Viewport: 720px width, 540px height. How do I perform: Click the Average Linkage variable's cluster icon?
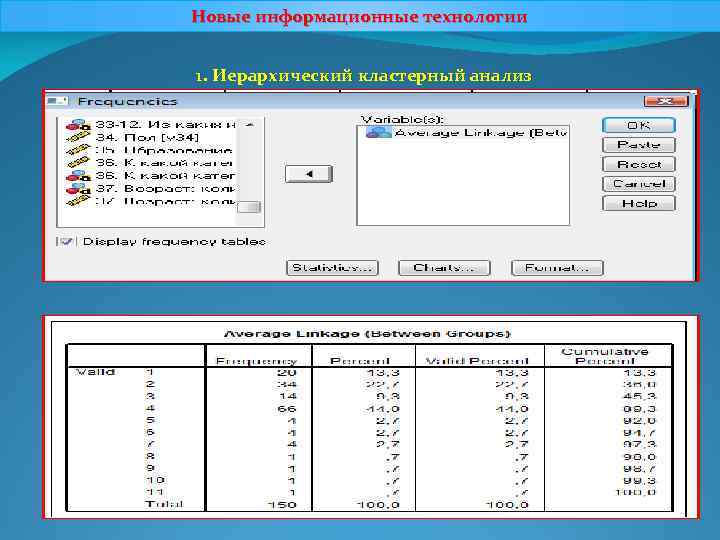pyautogui.click(x=379, y=133)
